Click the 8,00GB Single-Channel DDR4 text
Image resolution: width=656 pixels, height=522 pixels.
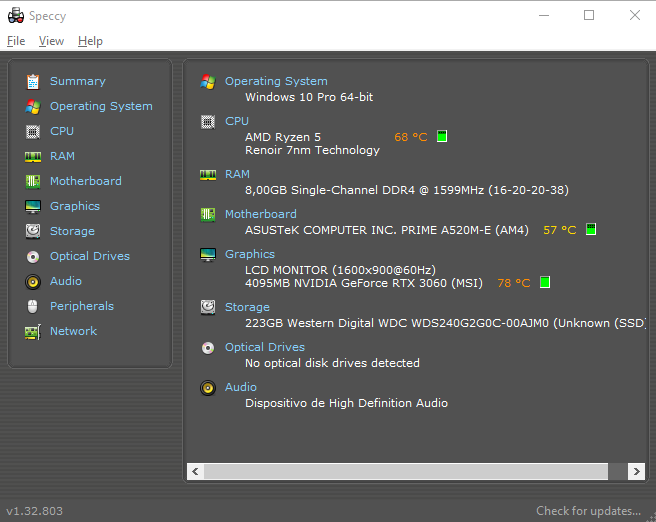click(x=407, y=190)
